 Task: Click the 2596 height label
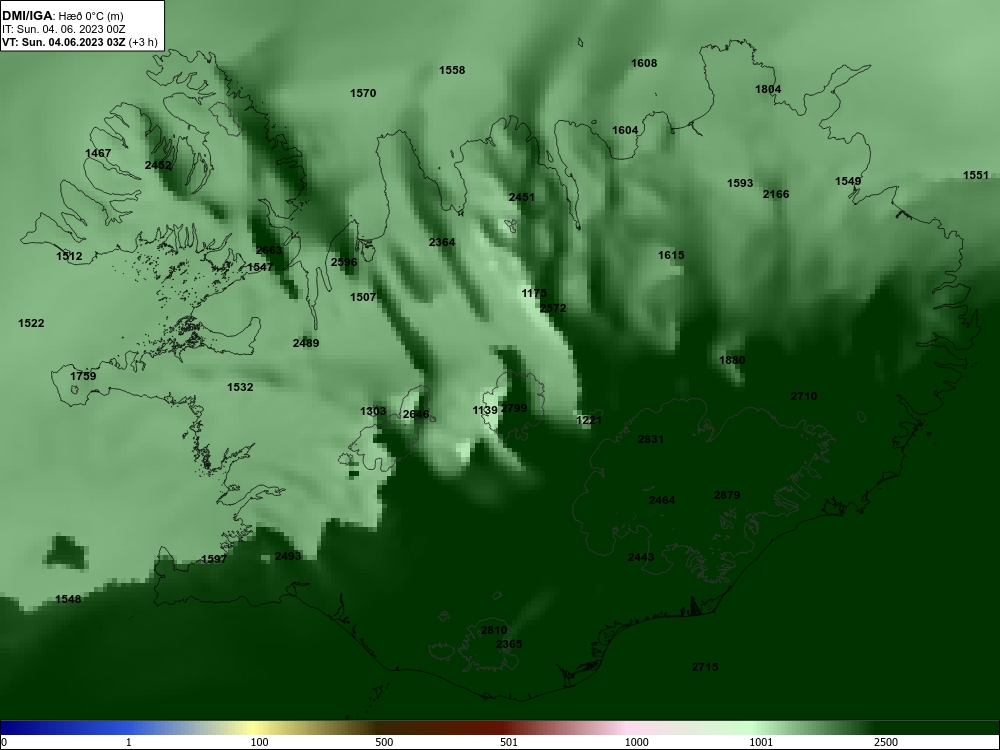[x=344, y=262]
